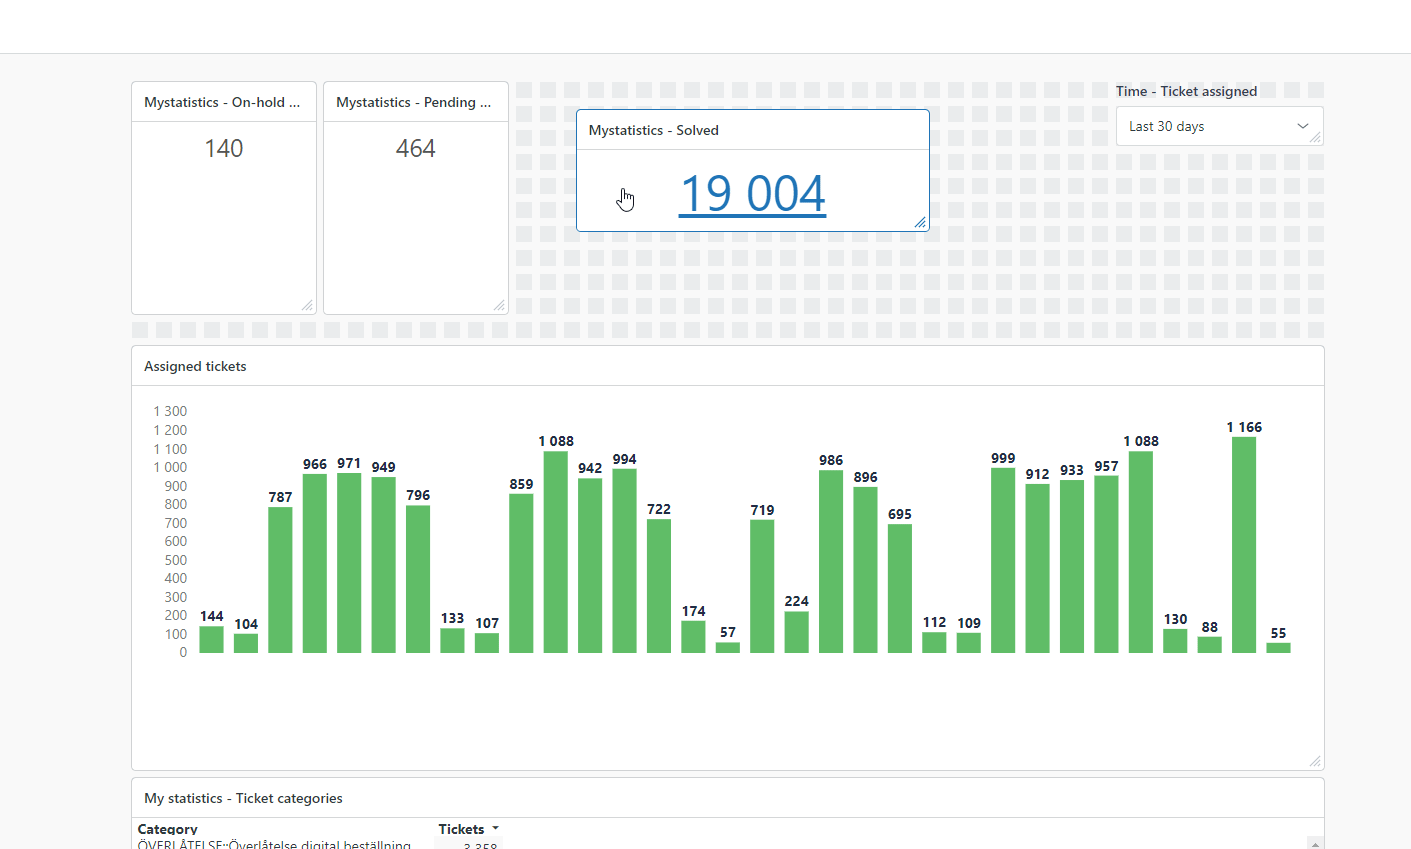Expand the time filter using its chevron

point(1302,126)
